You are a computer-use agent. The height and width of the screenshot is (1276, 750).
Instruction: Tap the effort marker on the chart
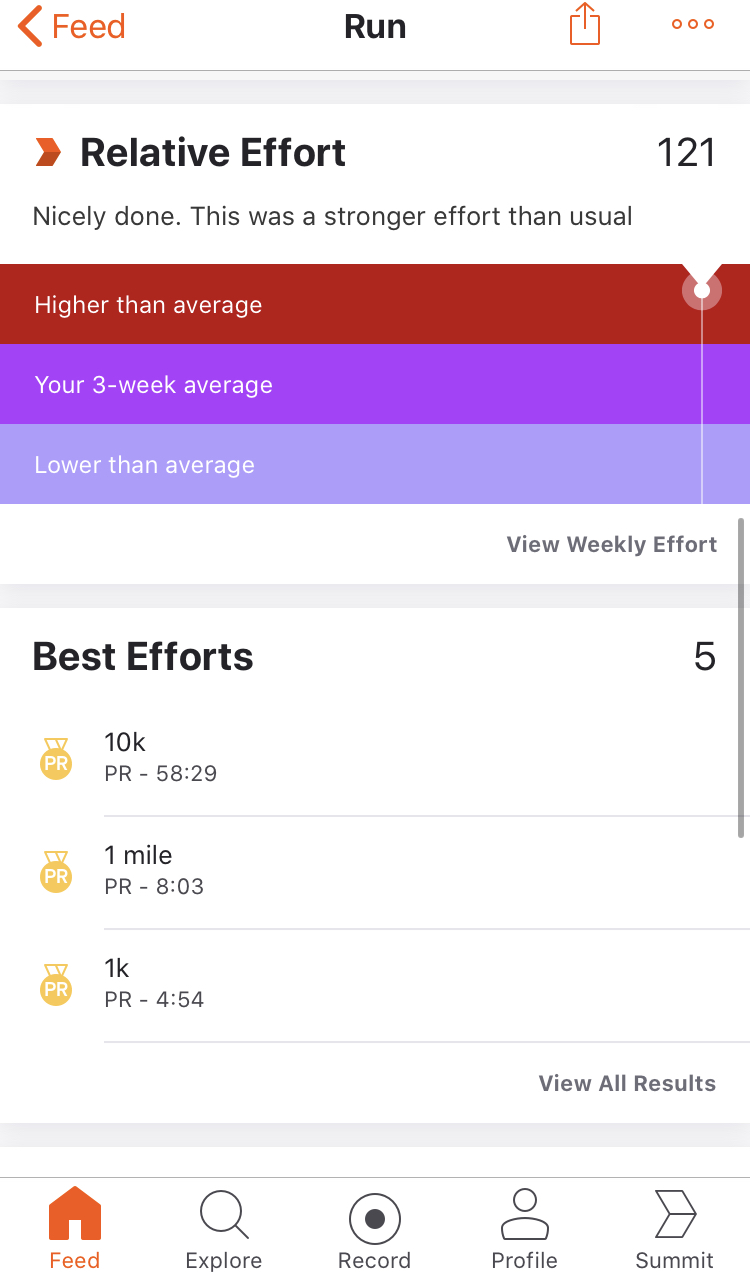[x=702, y=290]
